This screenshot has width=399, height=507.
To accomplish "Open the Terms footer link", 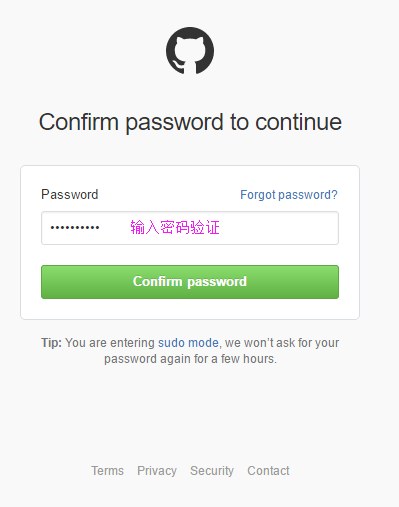I will click(x=107, y=471).
